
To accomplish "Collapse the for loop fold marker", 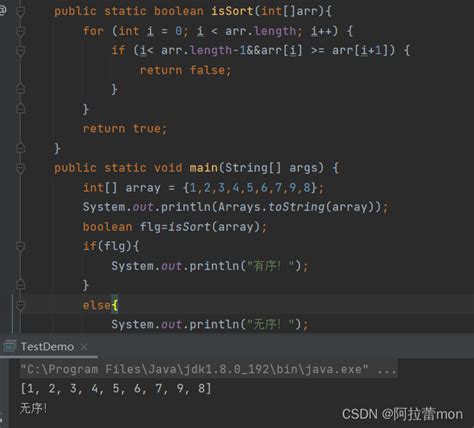I will click(x=20, y=32).
